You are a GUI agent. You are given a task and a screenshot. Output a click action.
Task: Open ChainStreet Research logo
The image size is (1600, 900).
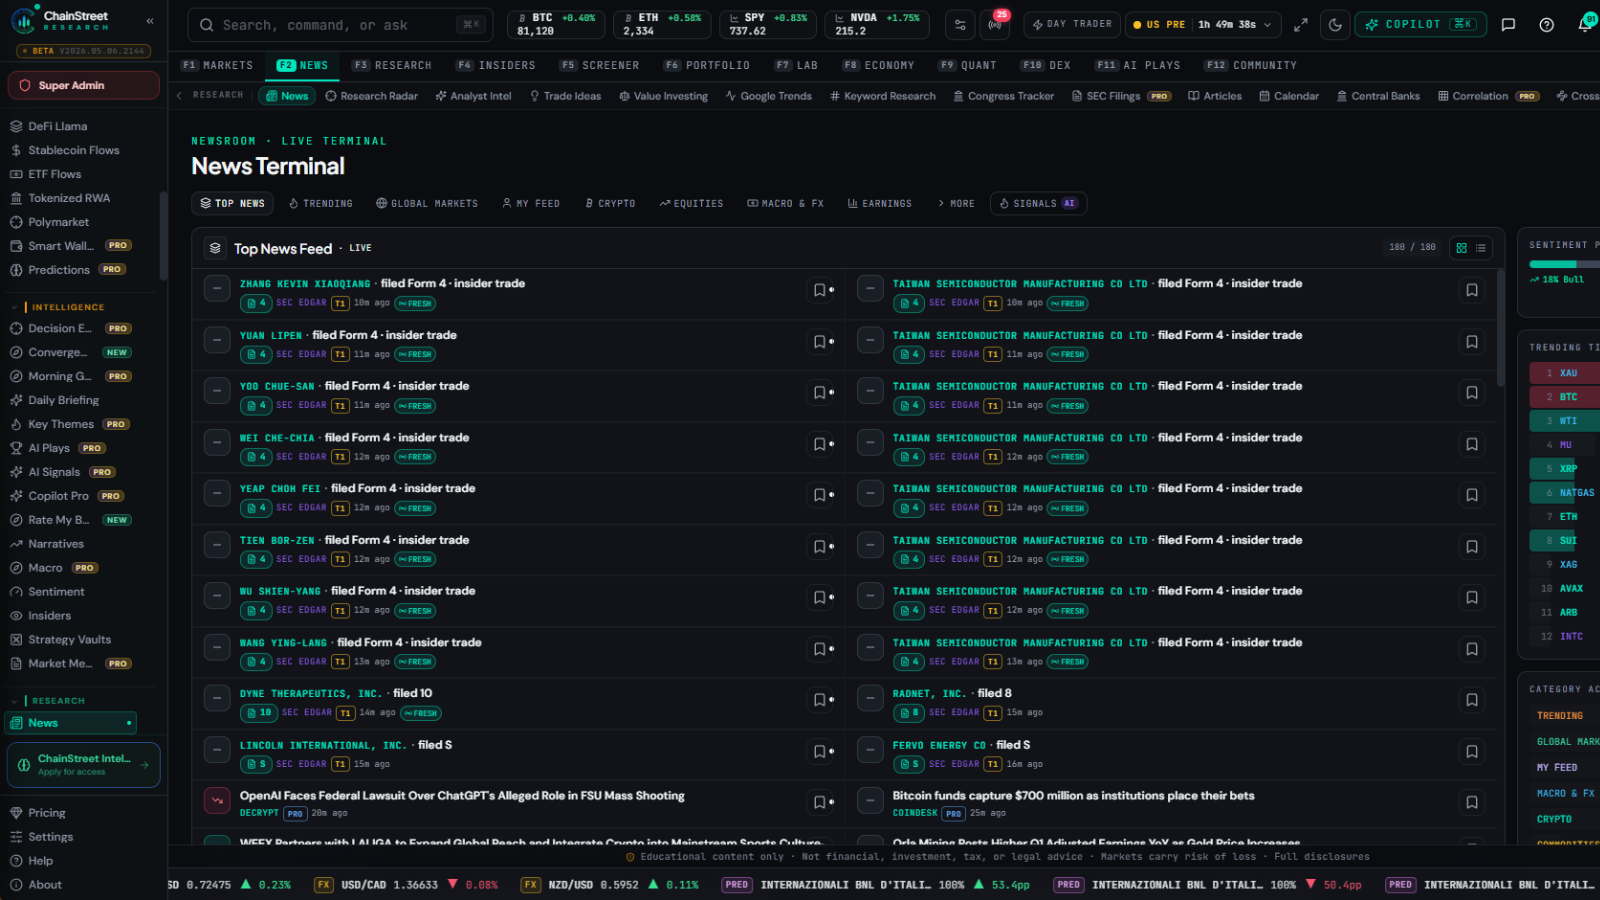(x=62, y=20)
